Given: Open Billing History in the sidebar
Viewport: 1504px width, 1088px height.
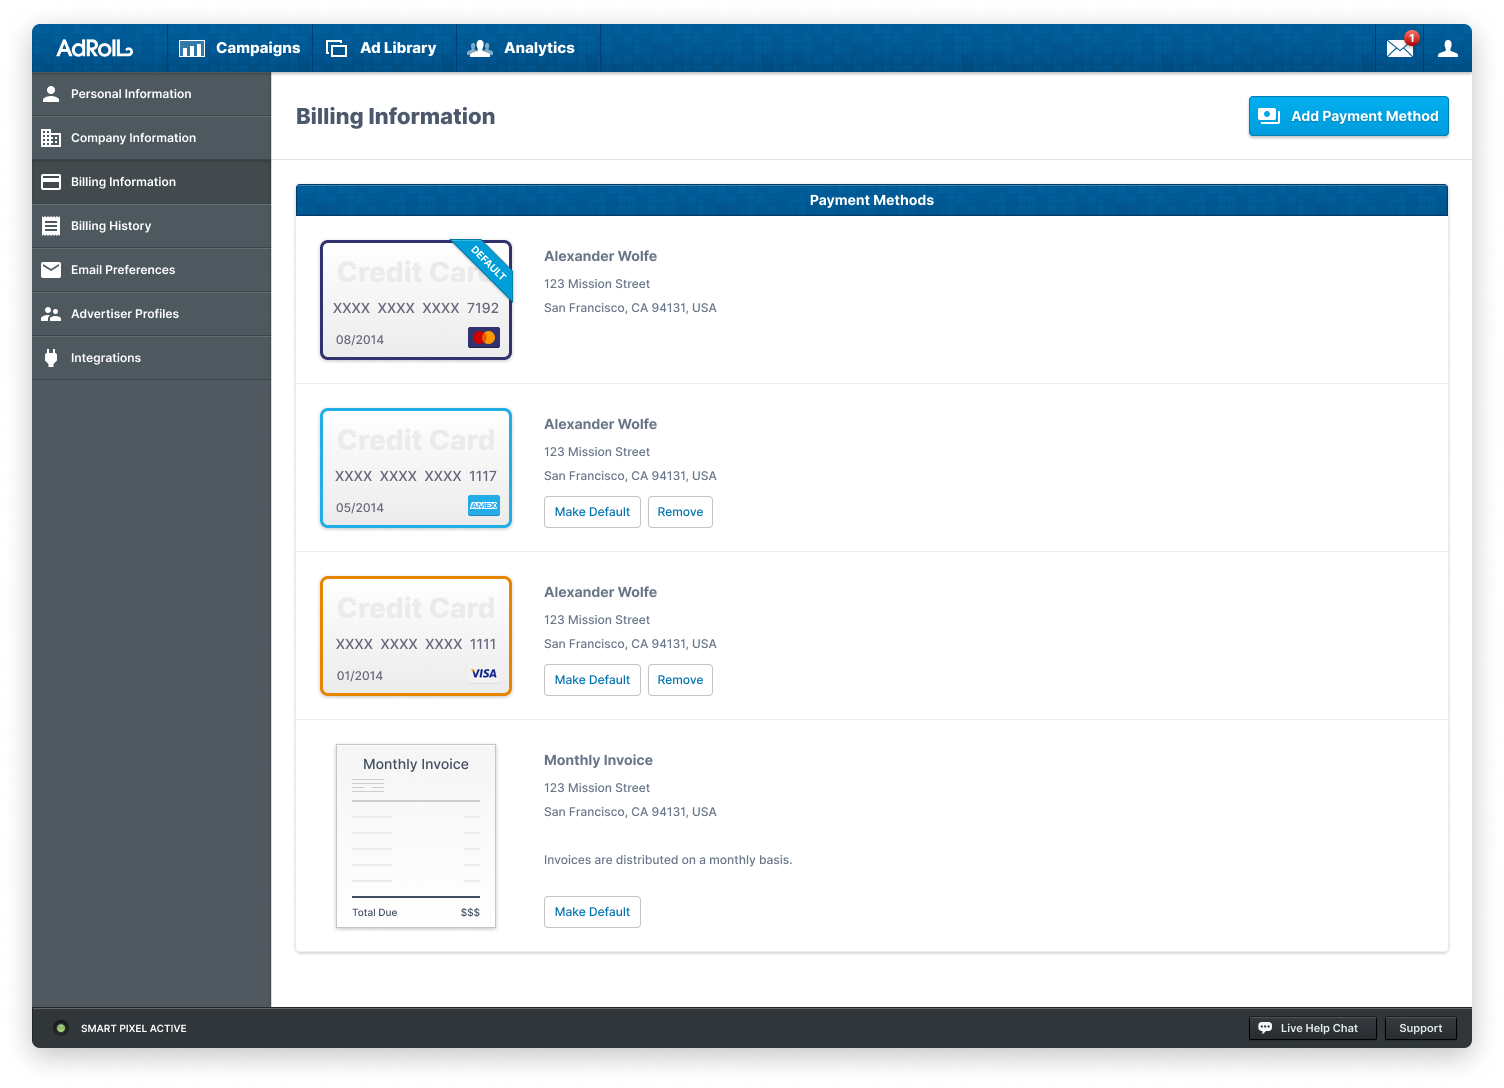Looking at the screenshot, I should pos(111,226).
